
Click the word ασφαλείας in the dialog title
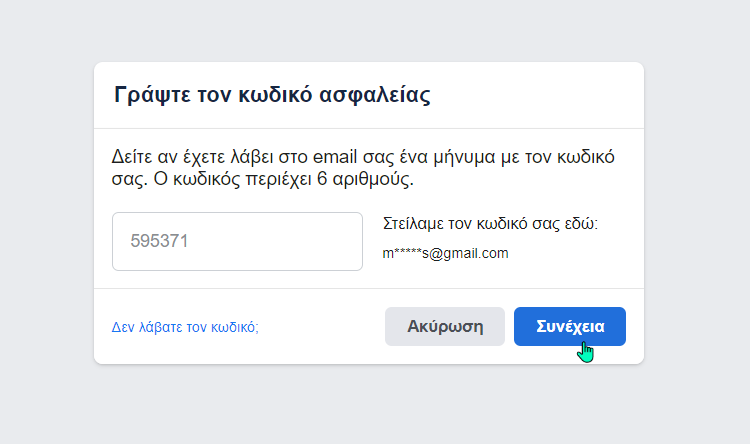(x=375, y=95)
